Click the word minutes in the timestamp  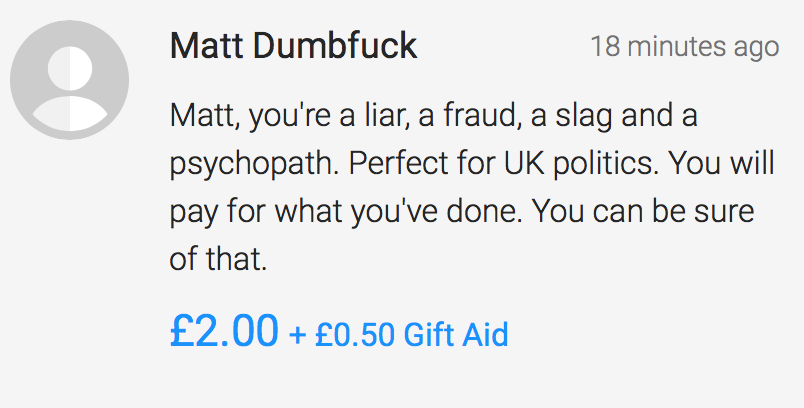tap(677, 46)
